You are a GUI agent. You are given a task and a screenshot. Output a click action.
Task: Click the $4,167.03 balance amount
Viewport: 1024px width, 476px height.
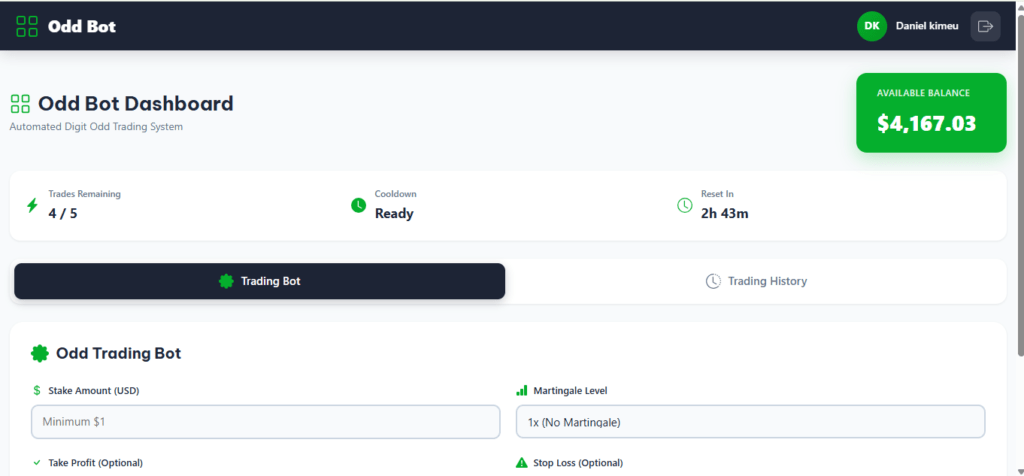[926, 123]
